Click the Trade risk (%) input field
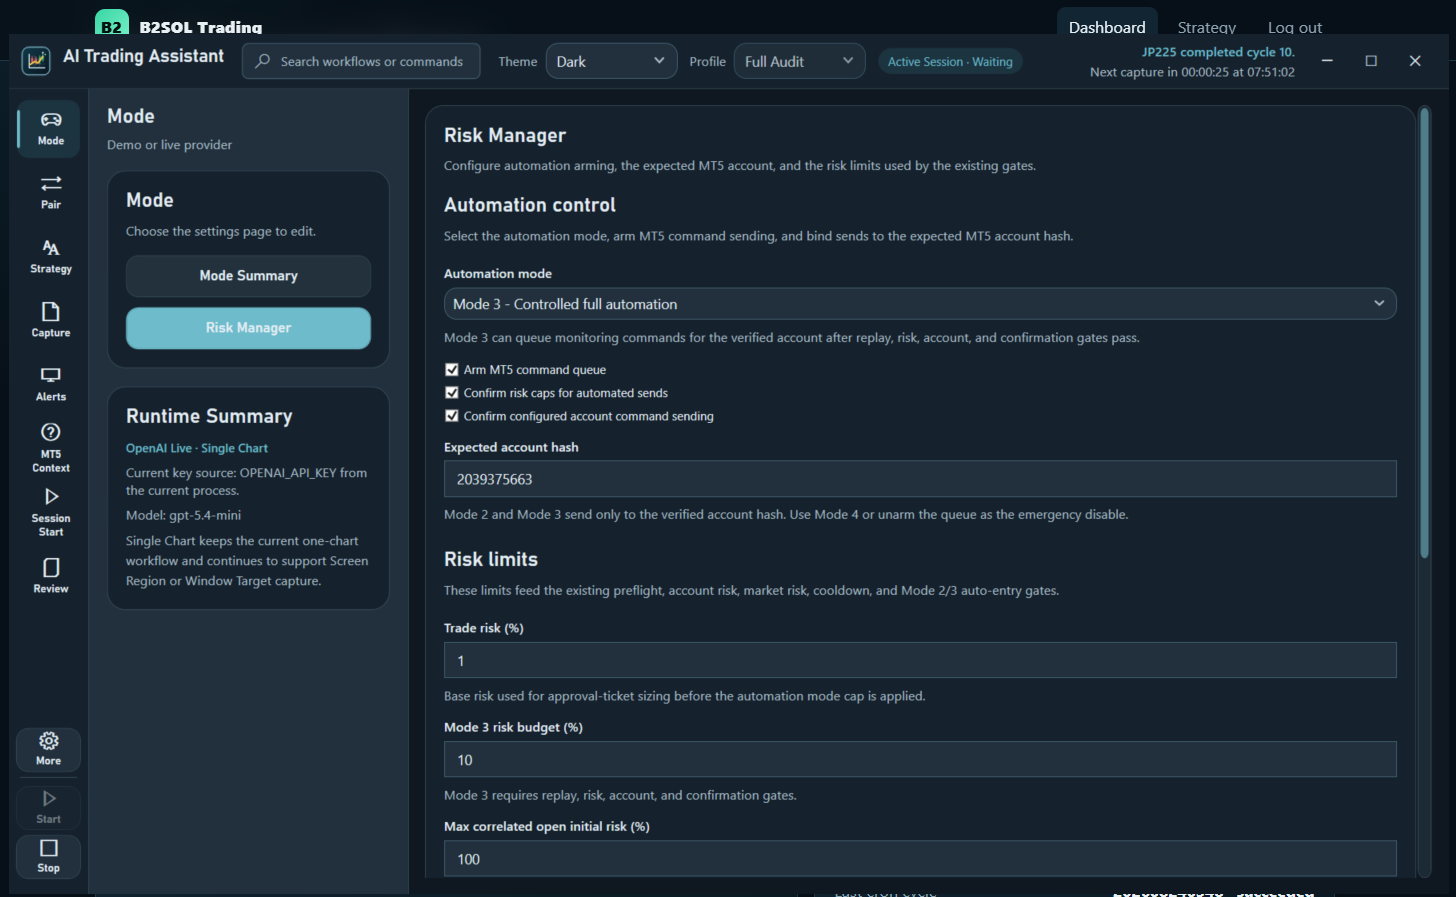 (920, 660)
